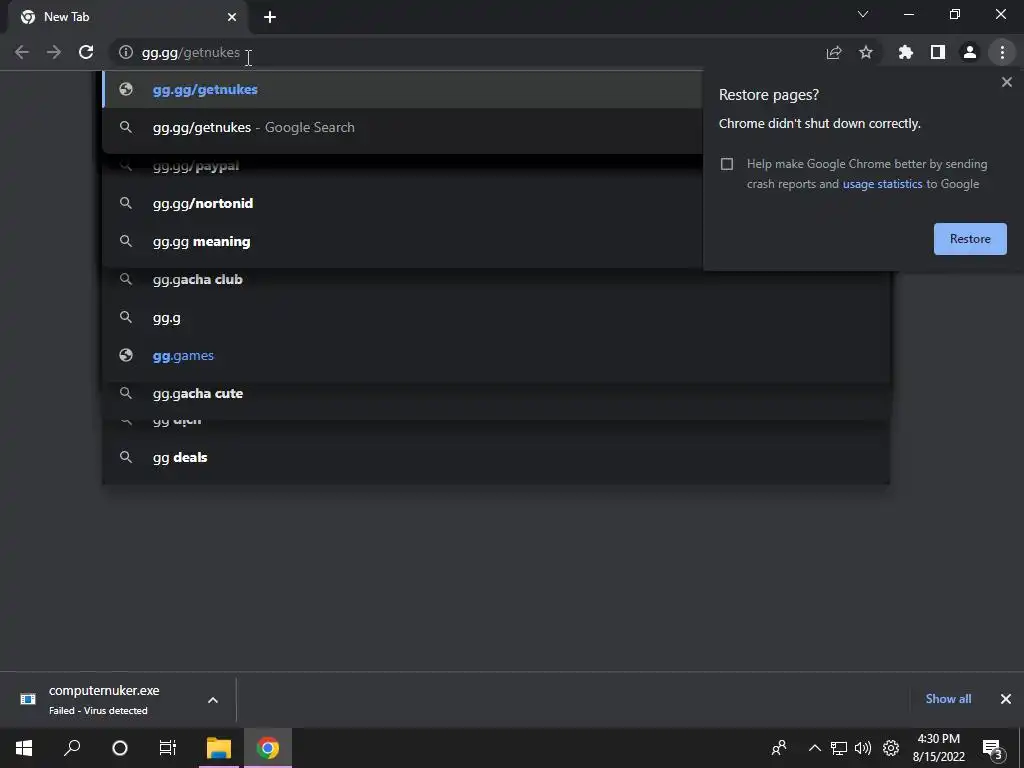
Task: Open Cortana from the taskbar
Action: 120,748
